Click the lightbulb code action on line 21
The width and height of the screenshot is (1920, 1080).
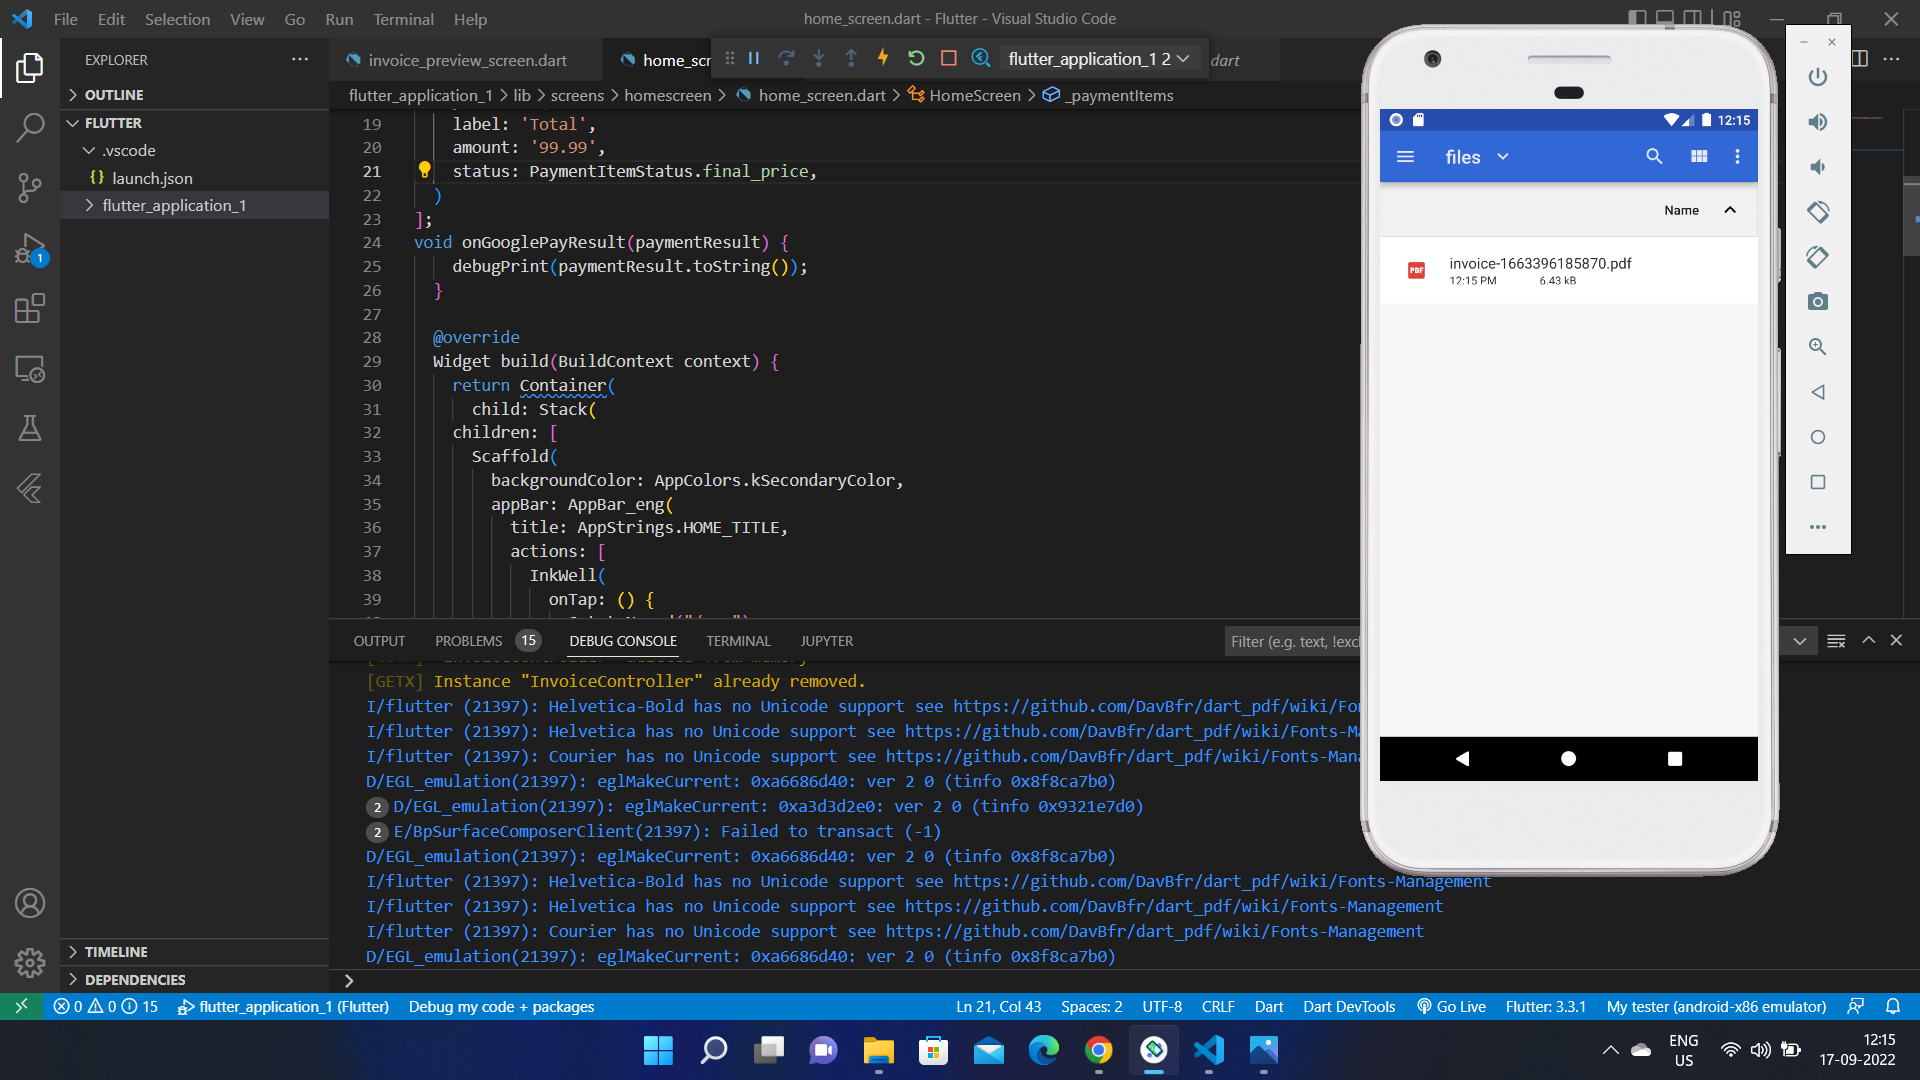click(x=424, y=170)
